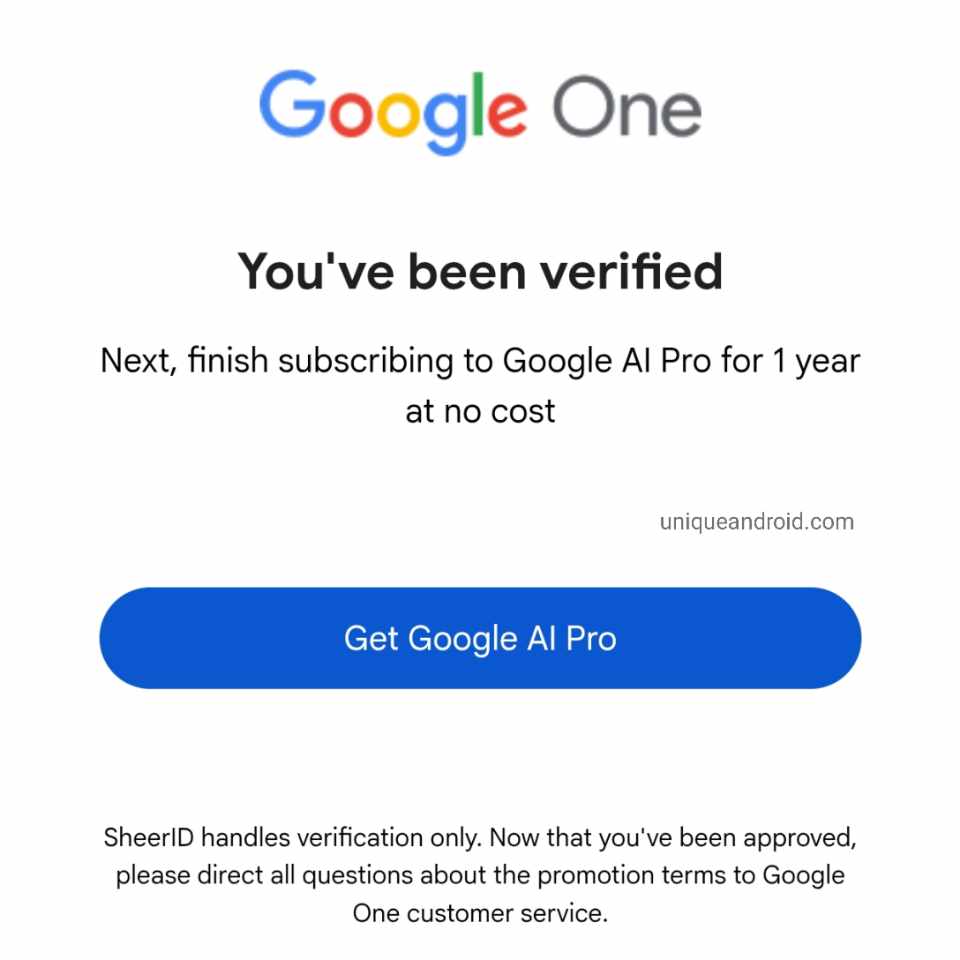Click the "You've been verified" heading
The width and height of the screenshot is (960, 960).
(x=480, y=271)
